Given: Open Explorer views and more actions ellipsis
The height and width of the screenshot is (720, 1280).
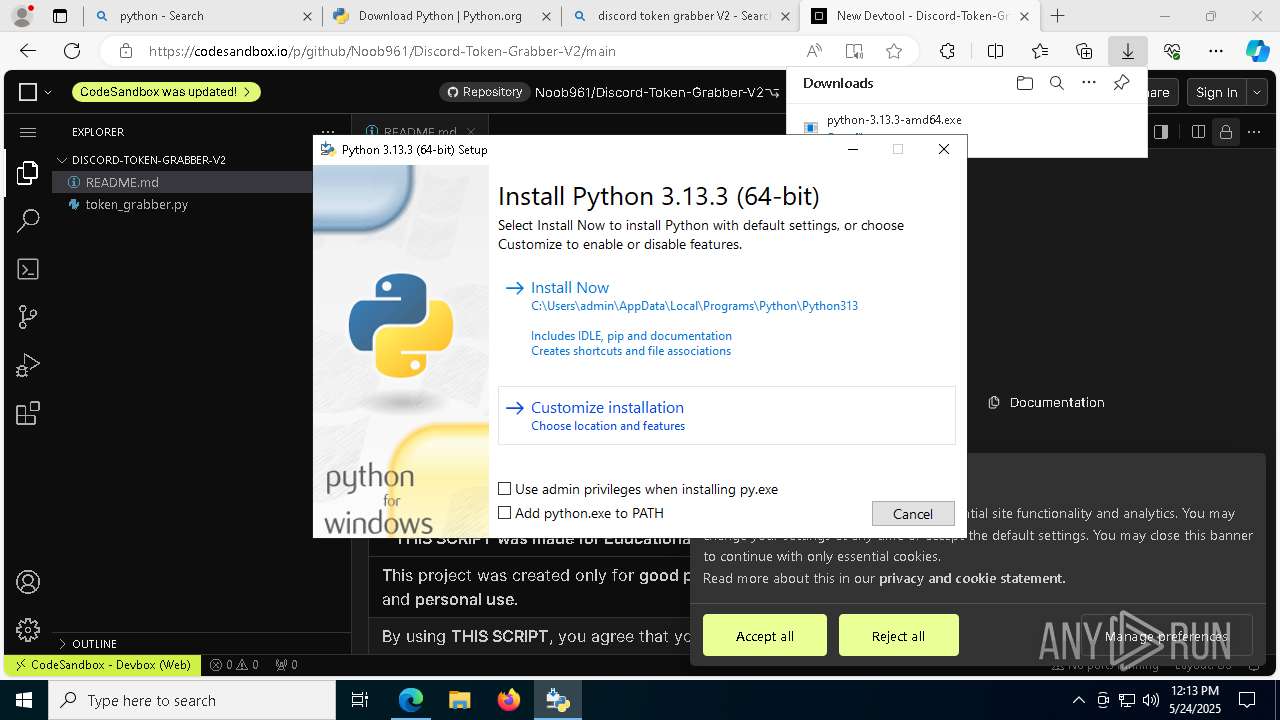Looking at the screenshot, I should (x=327, y=132).
